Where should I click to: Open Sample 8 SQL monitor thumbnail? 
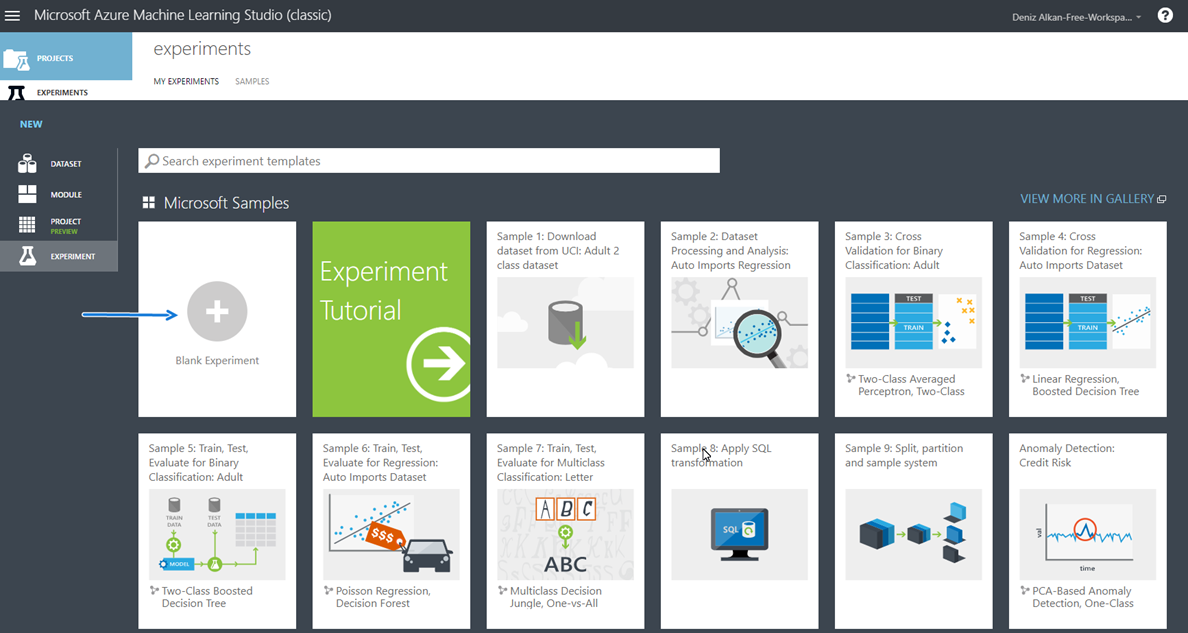coord(739,534)
